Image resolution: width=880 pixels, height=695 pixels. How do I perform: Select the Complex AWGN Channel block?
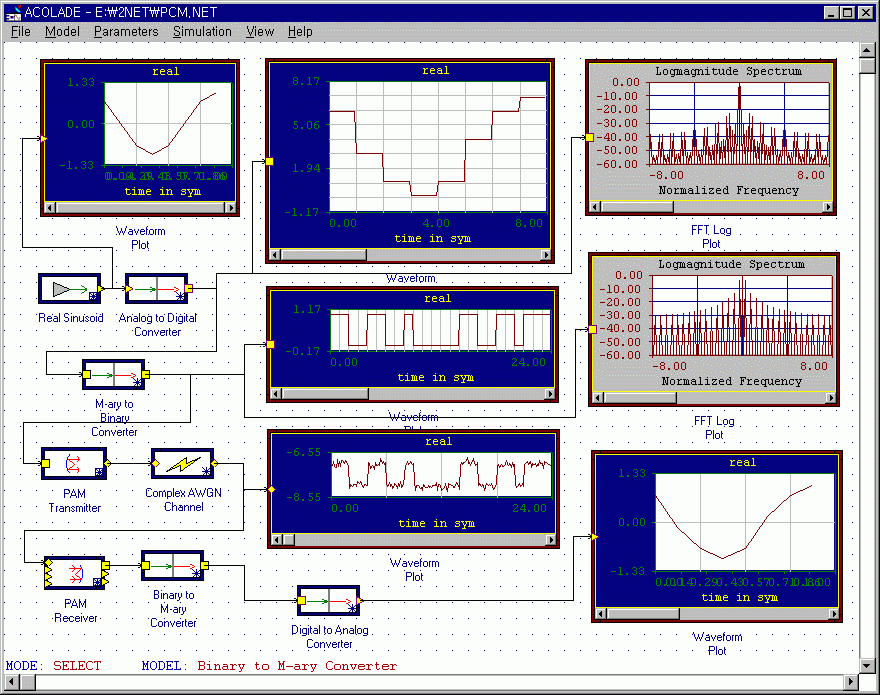182,464
